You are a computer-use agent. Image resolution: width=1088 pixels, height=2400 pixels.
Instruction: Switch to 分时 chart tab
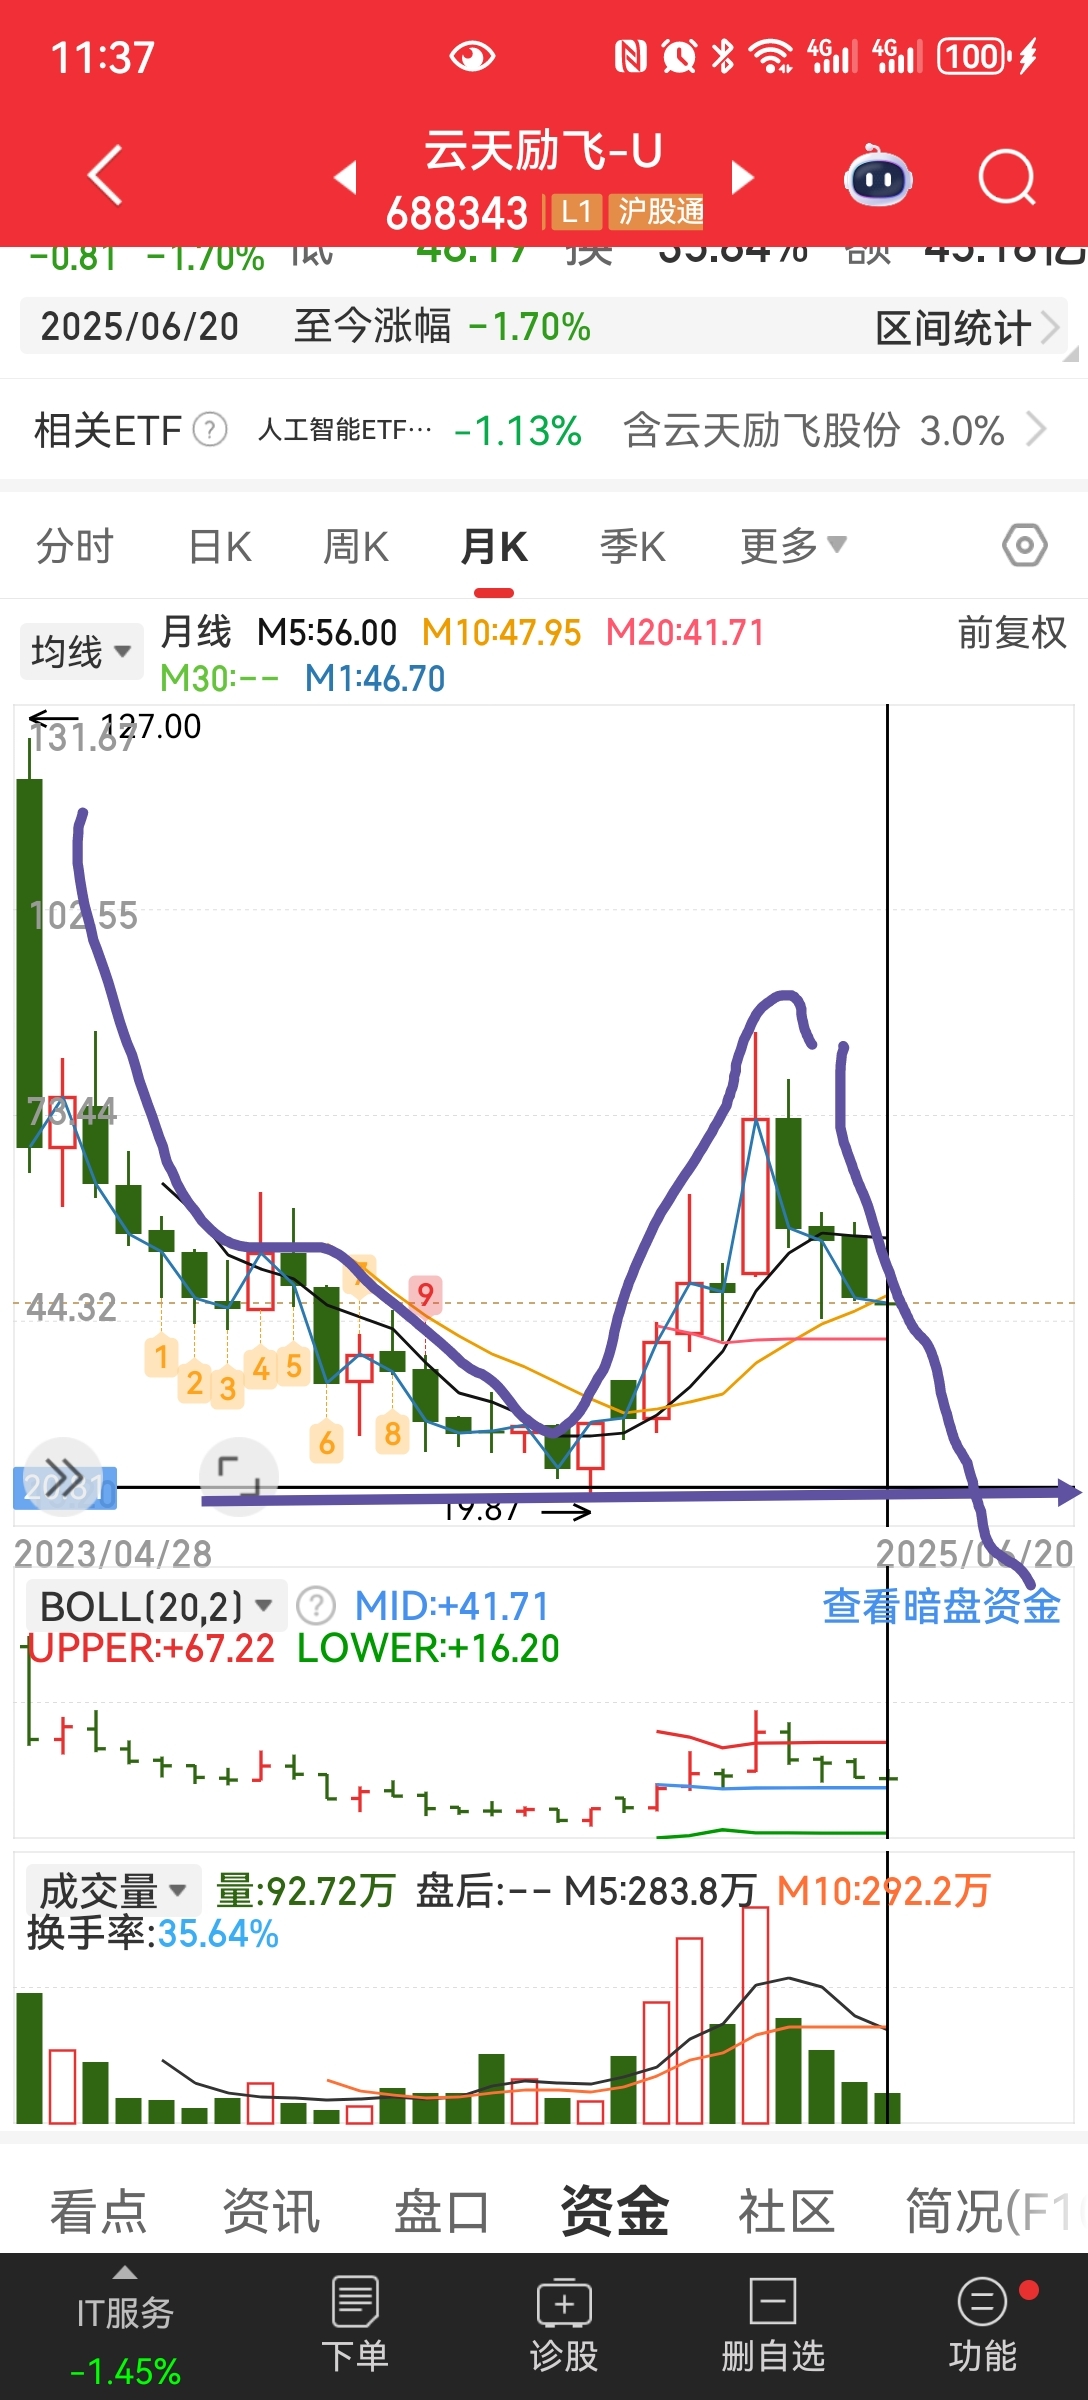(x=75, y=546)
